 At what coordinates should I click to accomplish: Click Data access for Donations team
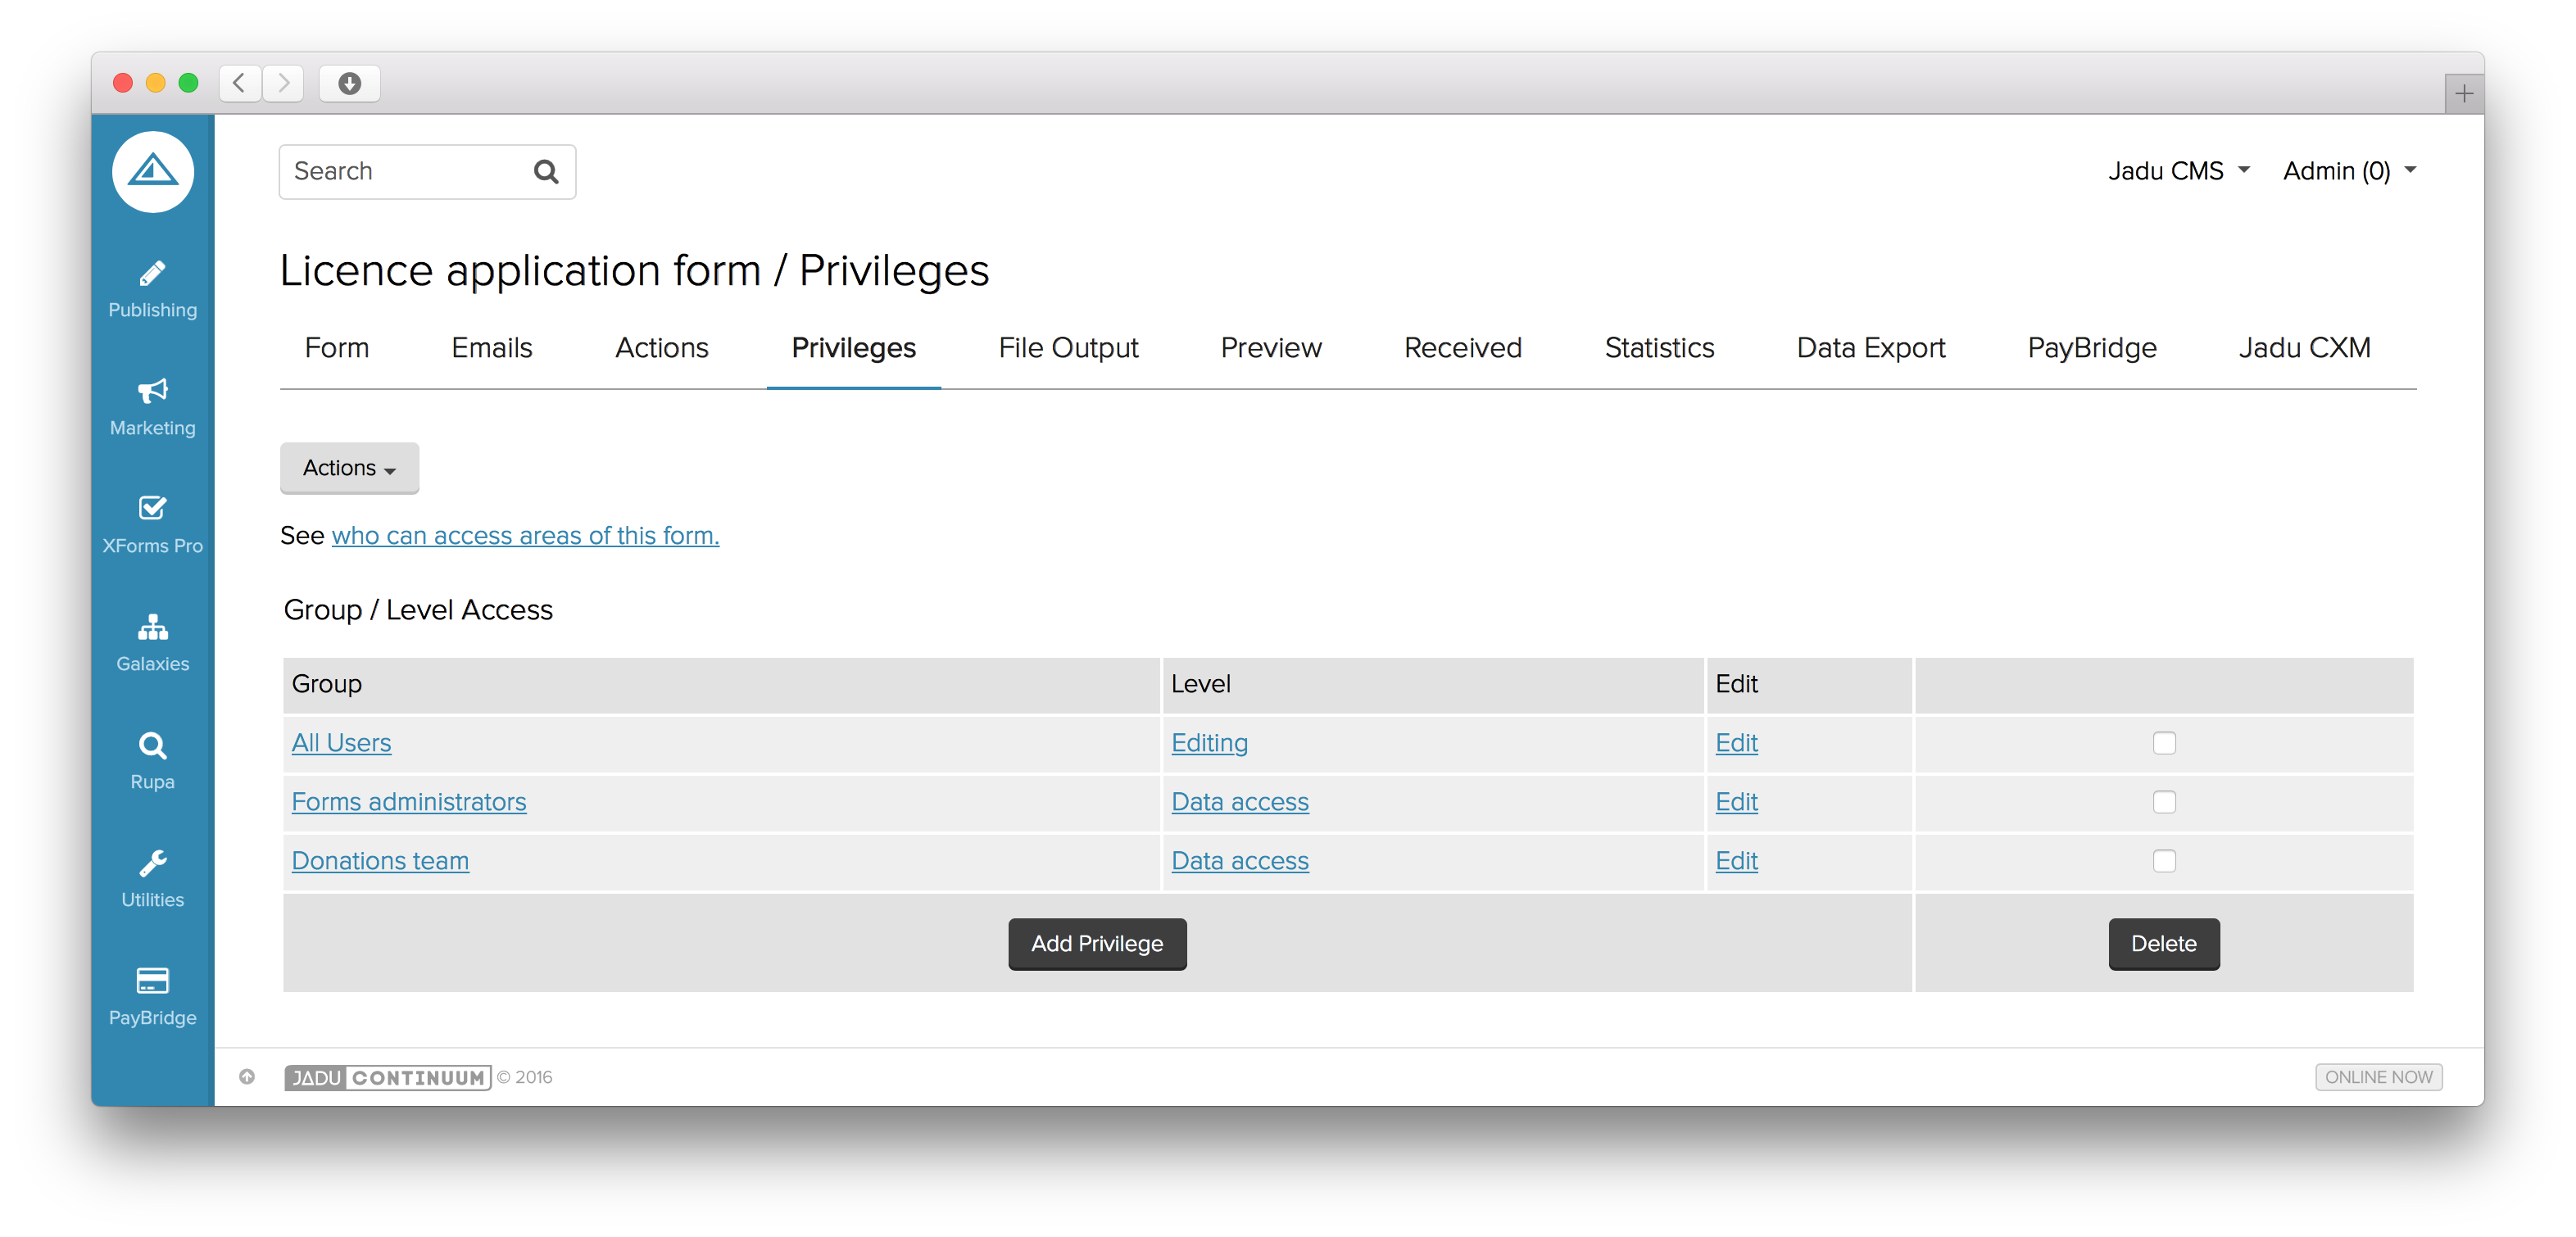(x=1240, y=861)
